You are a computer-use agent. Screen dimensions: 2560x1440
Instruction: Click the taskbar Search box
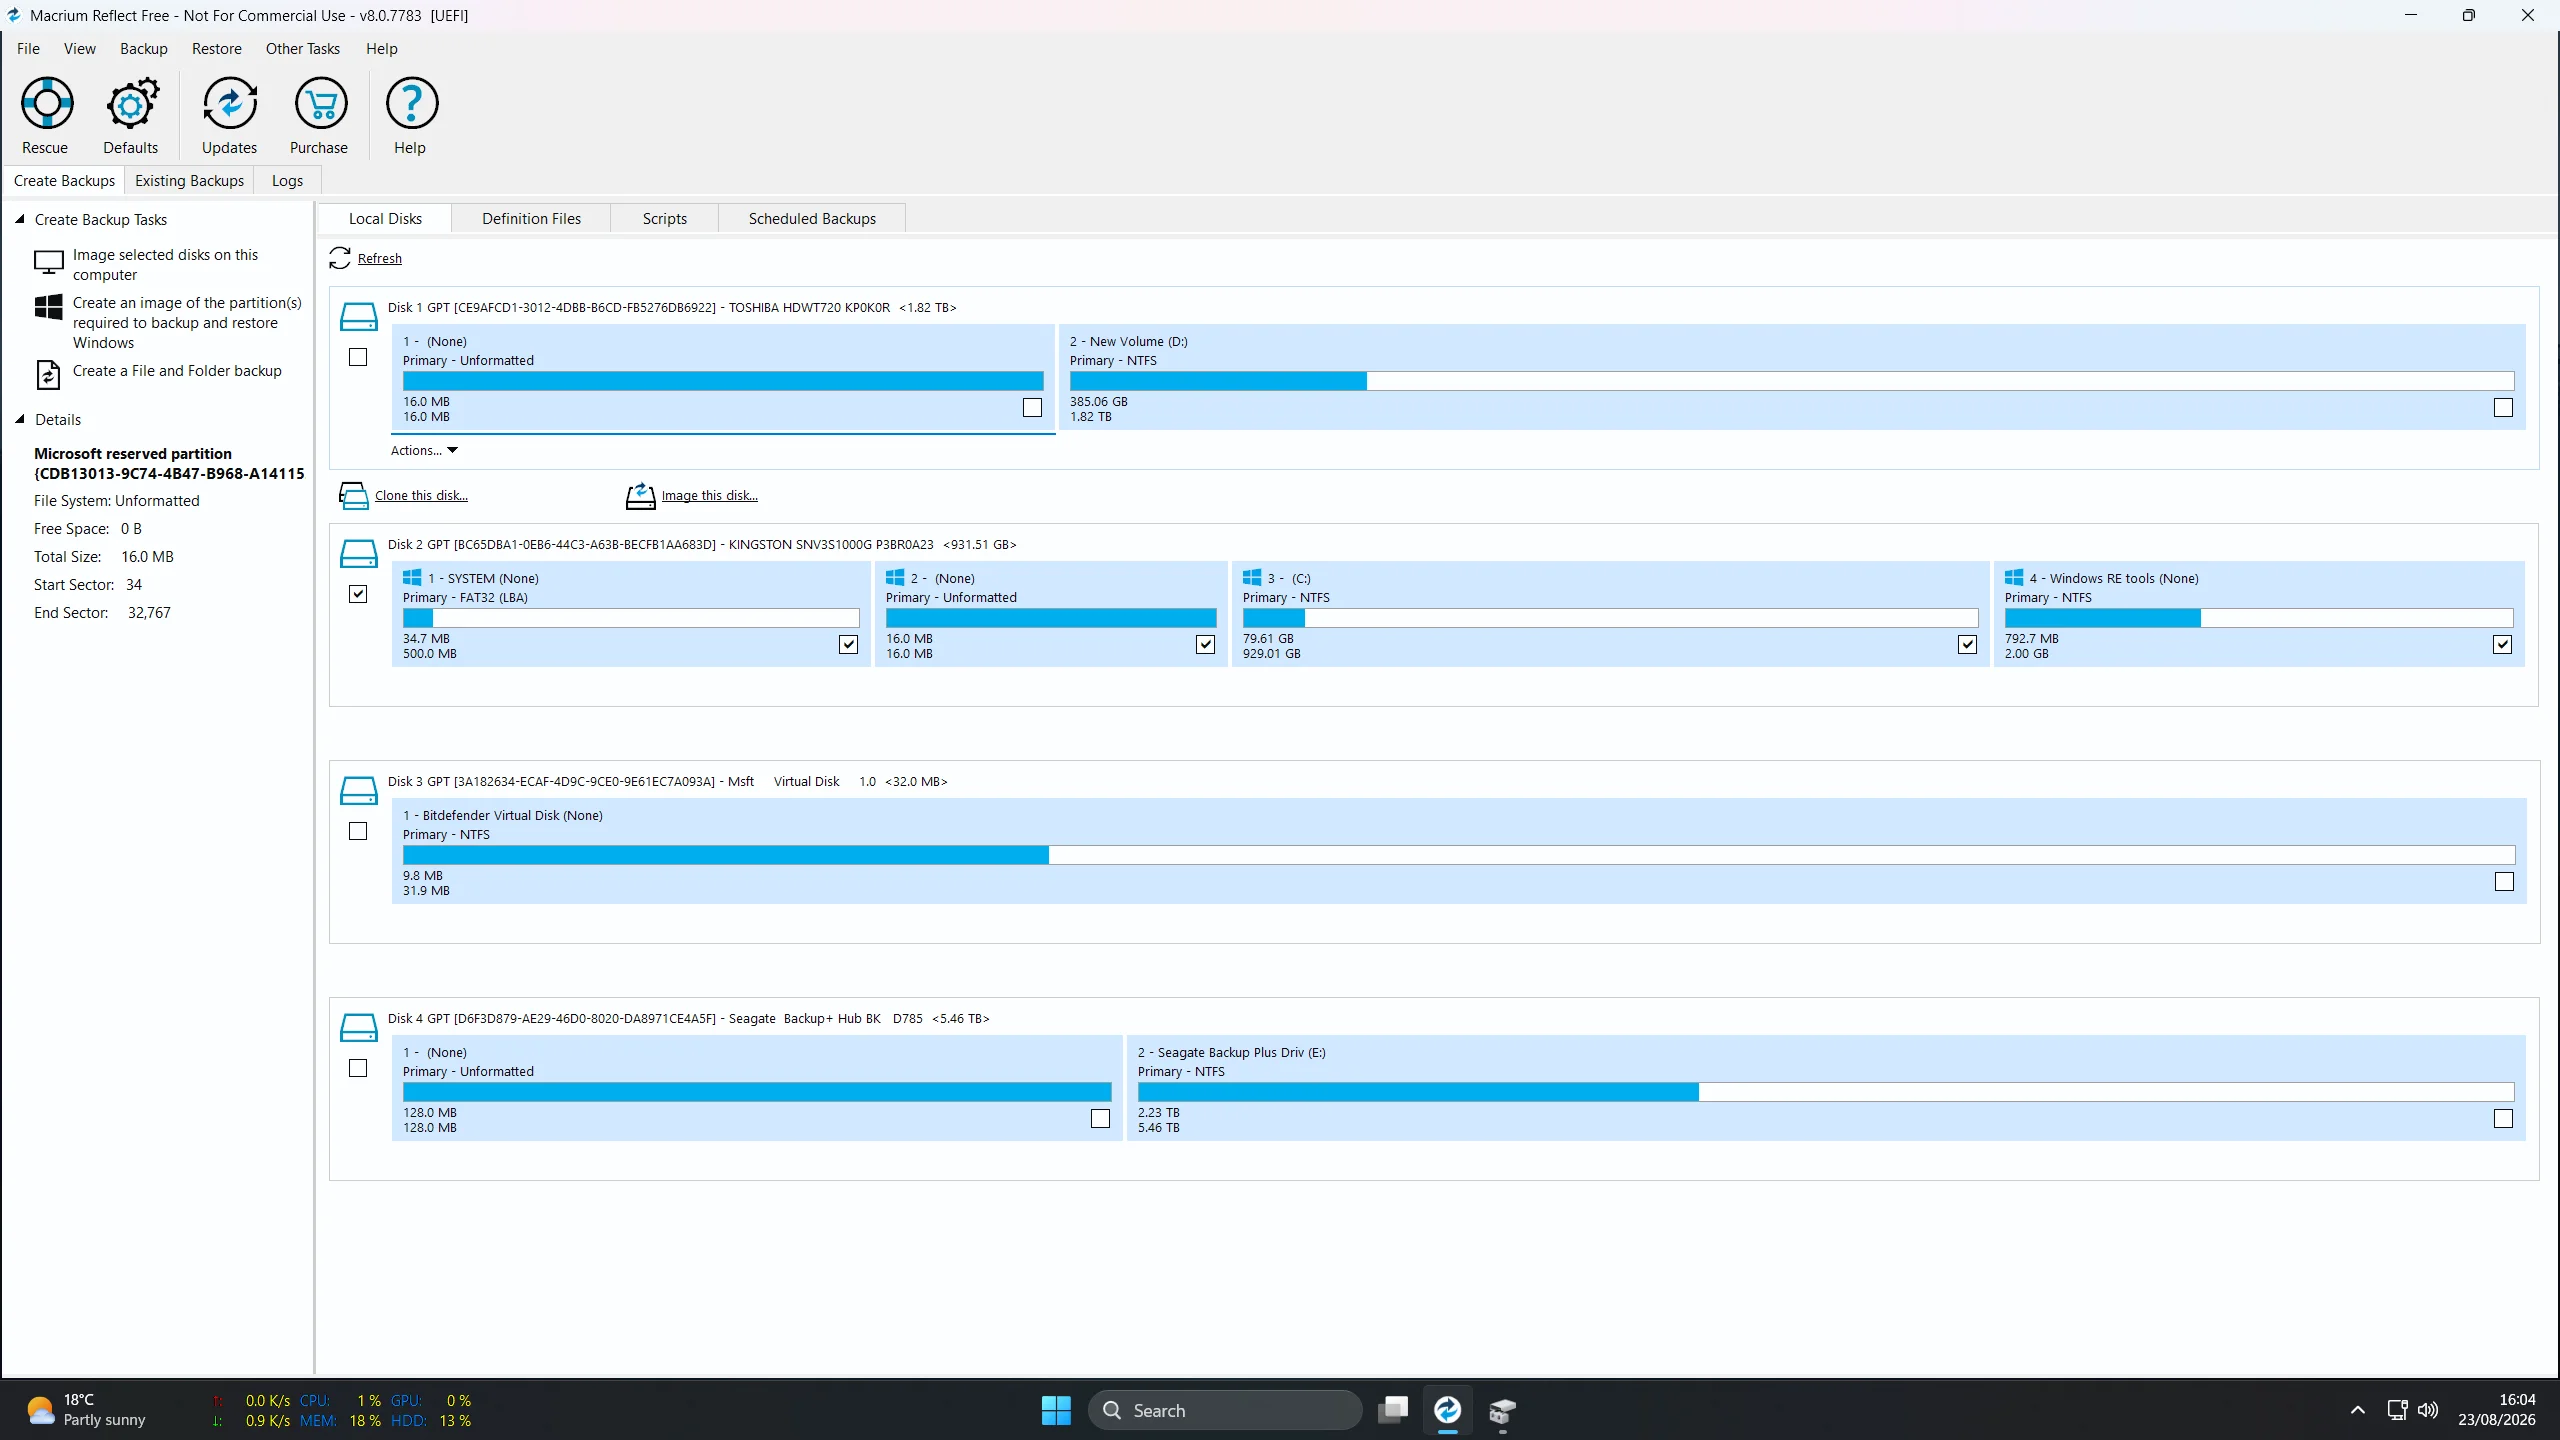pos(1224,1410)
